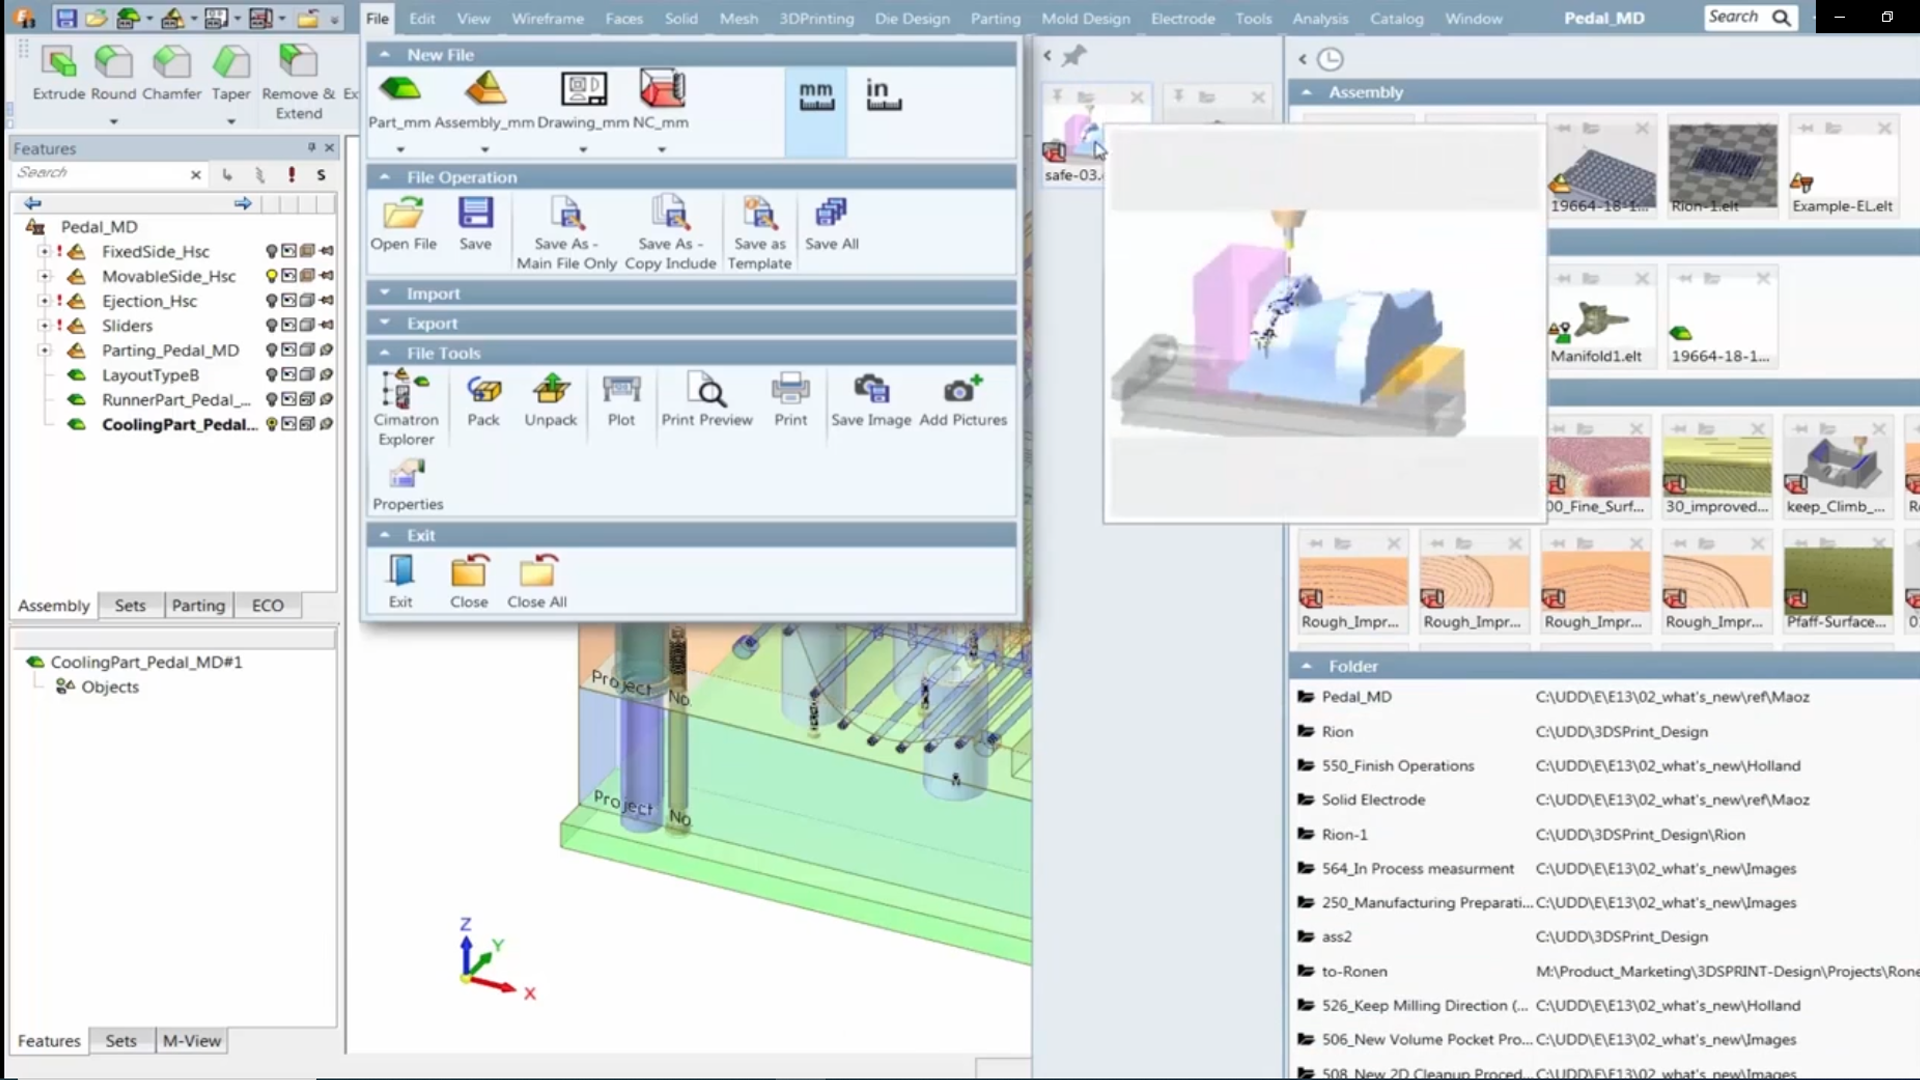The image size is (1920, 1080).
Task: Click the Add Pictures tool
Action: click(963, 399)
